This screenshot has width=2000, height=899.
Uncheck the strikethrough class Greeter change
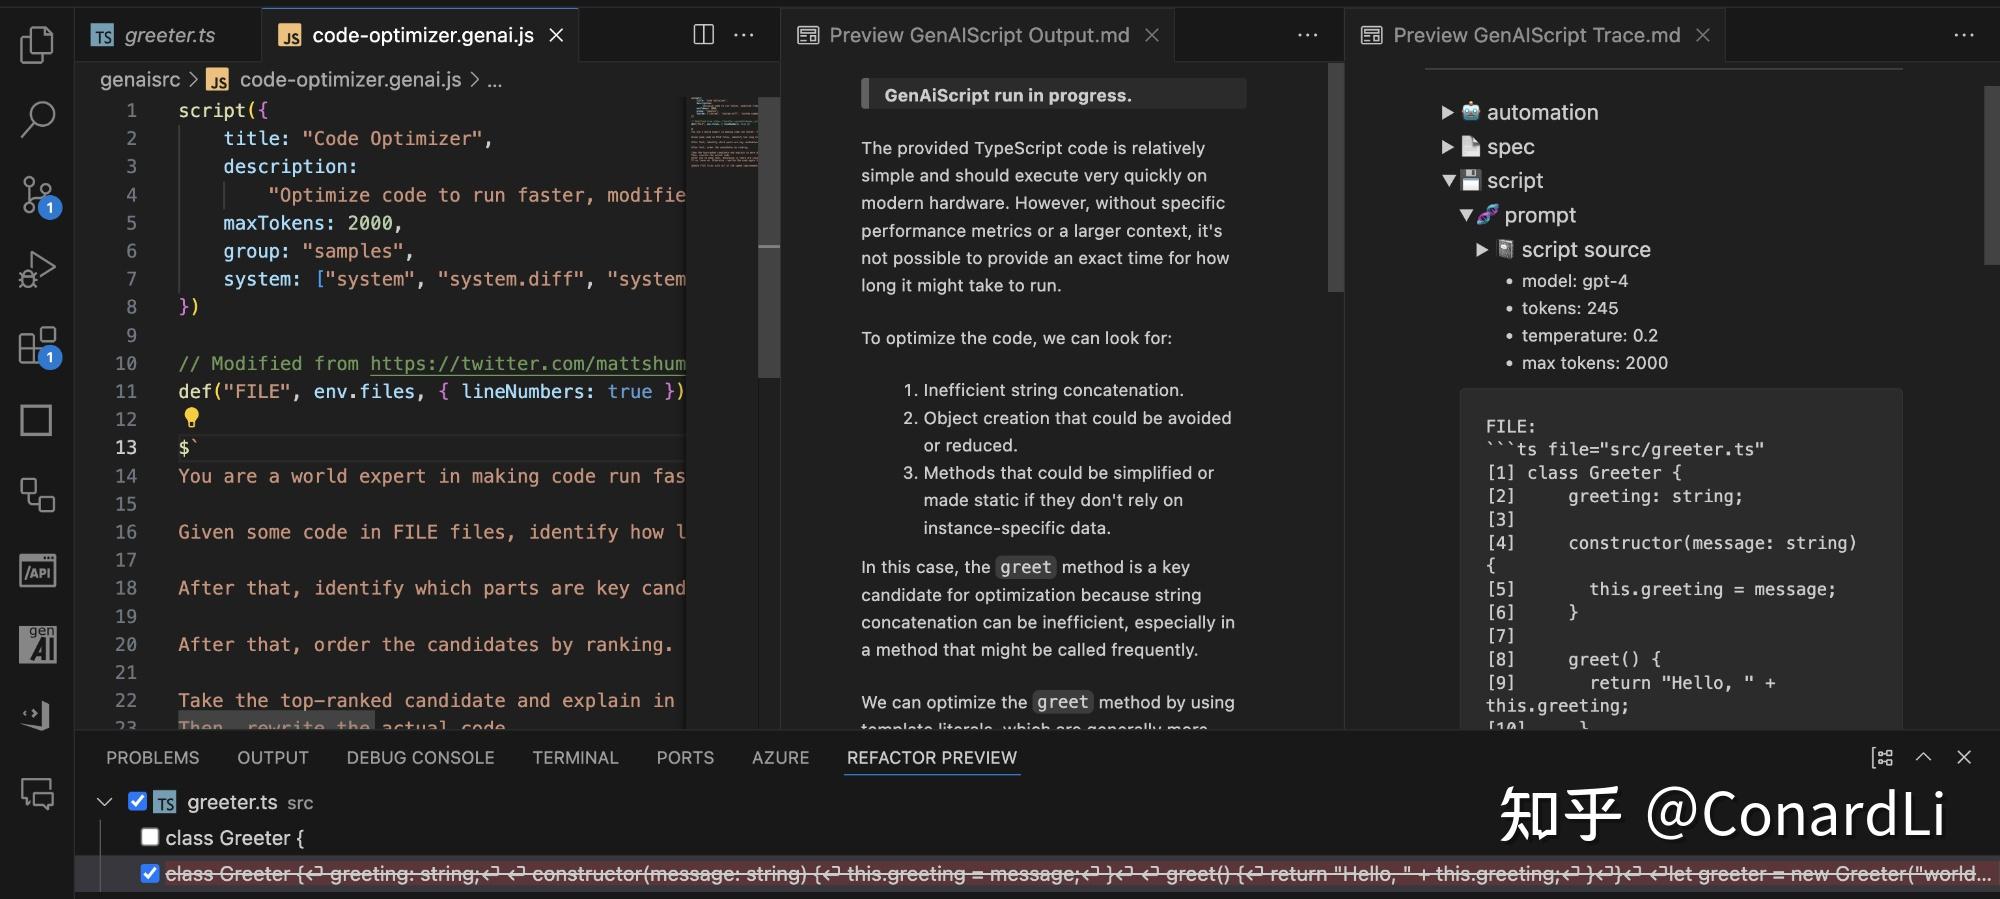point(150,874)
